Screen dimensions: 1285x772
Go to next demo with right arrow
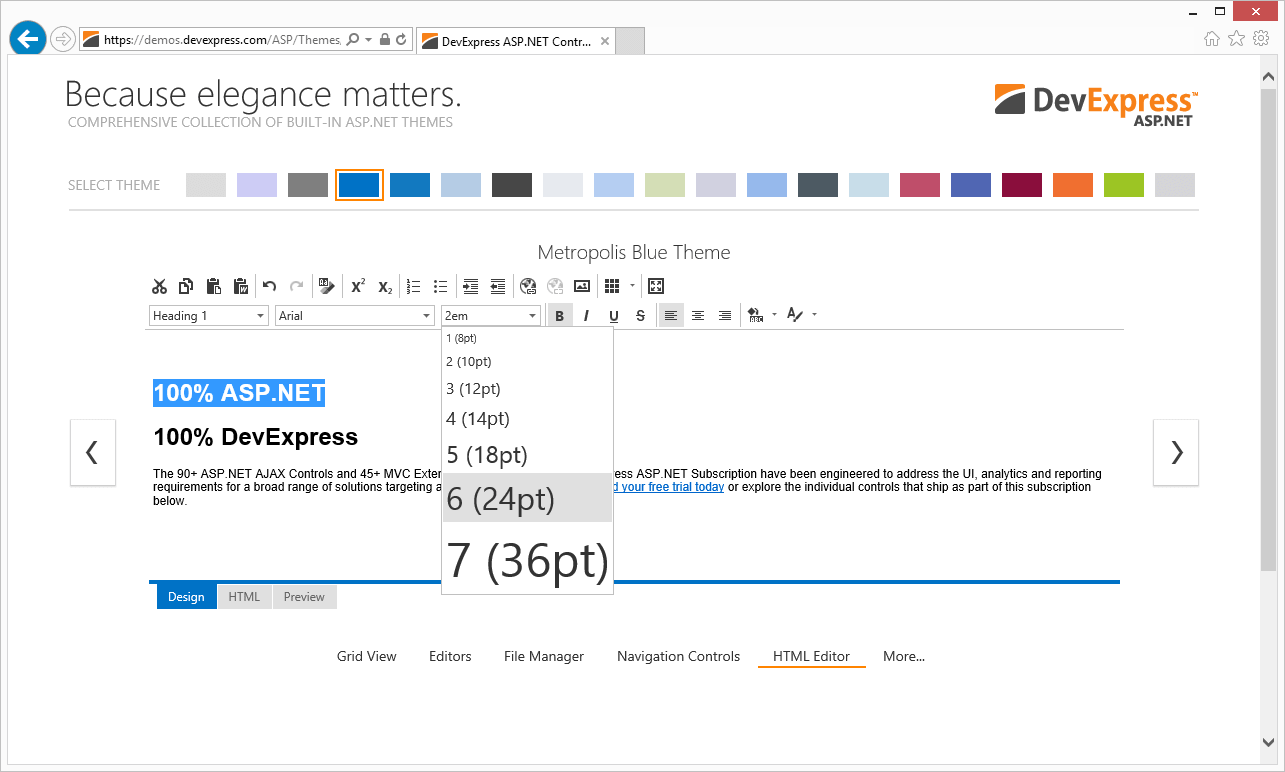pyautogui.click(x=1176, y=453)
